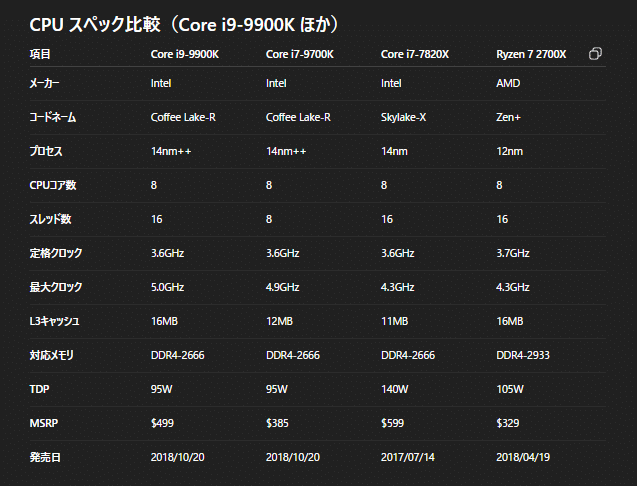Click the 'コードネーム' row label
637x486 pixels.
[53, 117]
